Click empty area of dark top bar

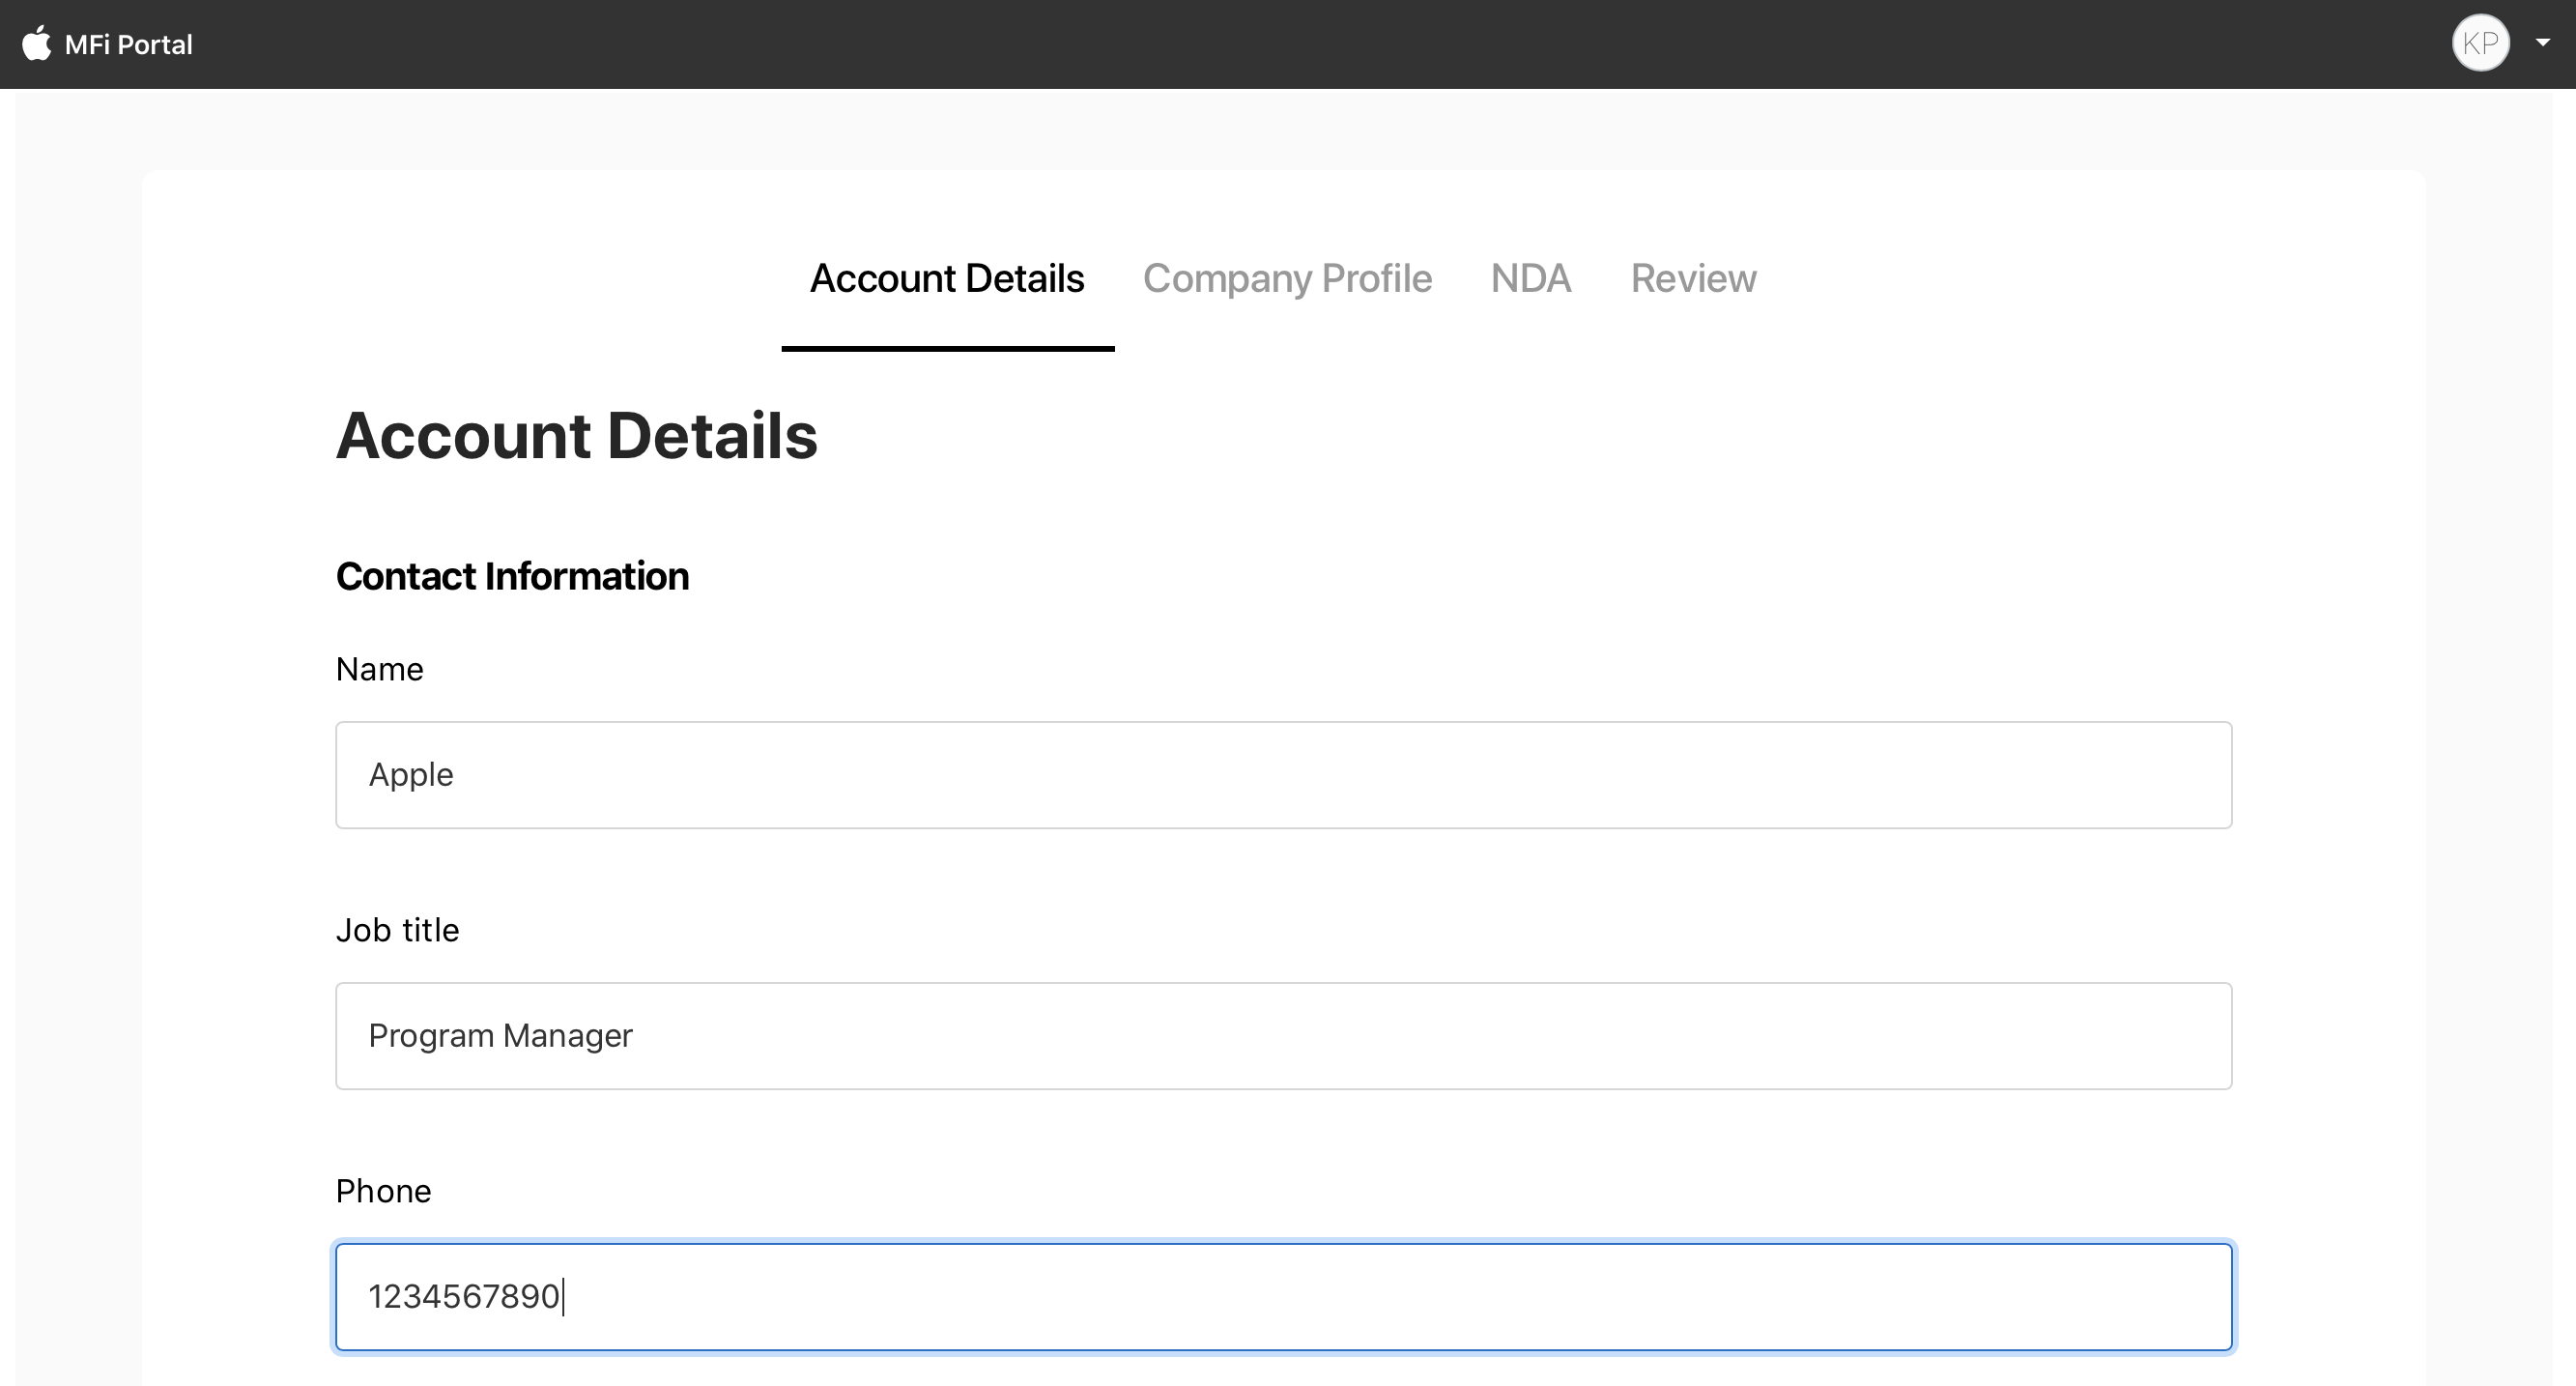point(1300,44)
